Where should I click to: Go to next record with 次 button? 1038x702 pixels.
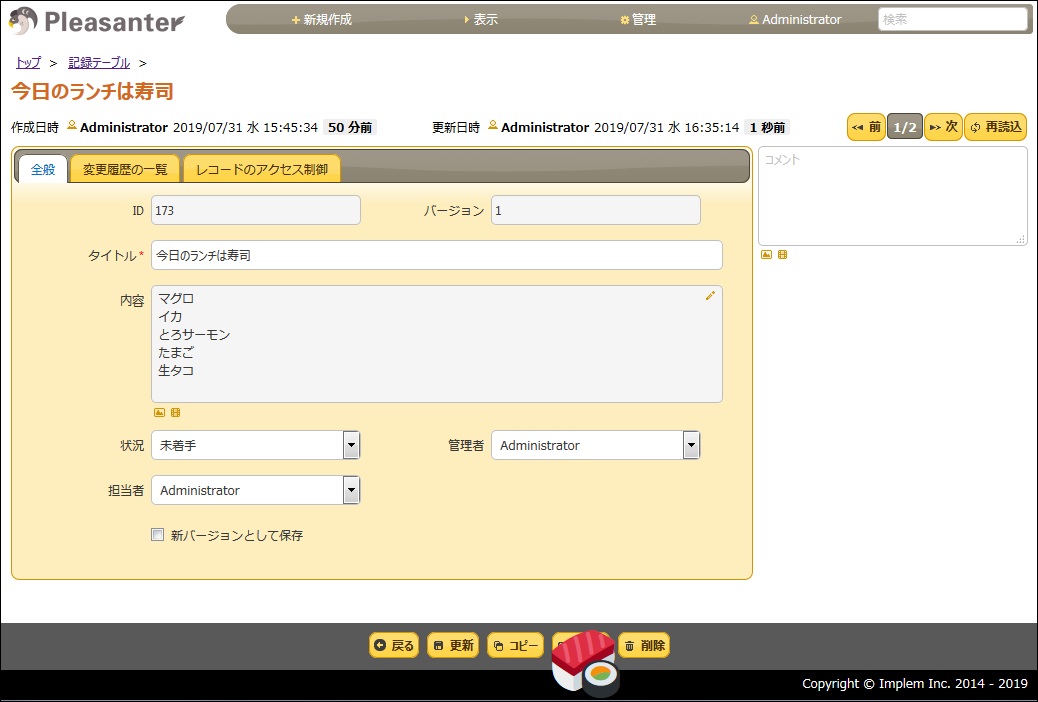point(943,127)
